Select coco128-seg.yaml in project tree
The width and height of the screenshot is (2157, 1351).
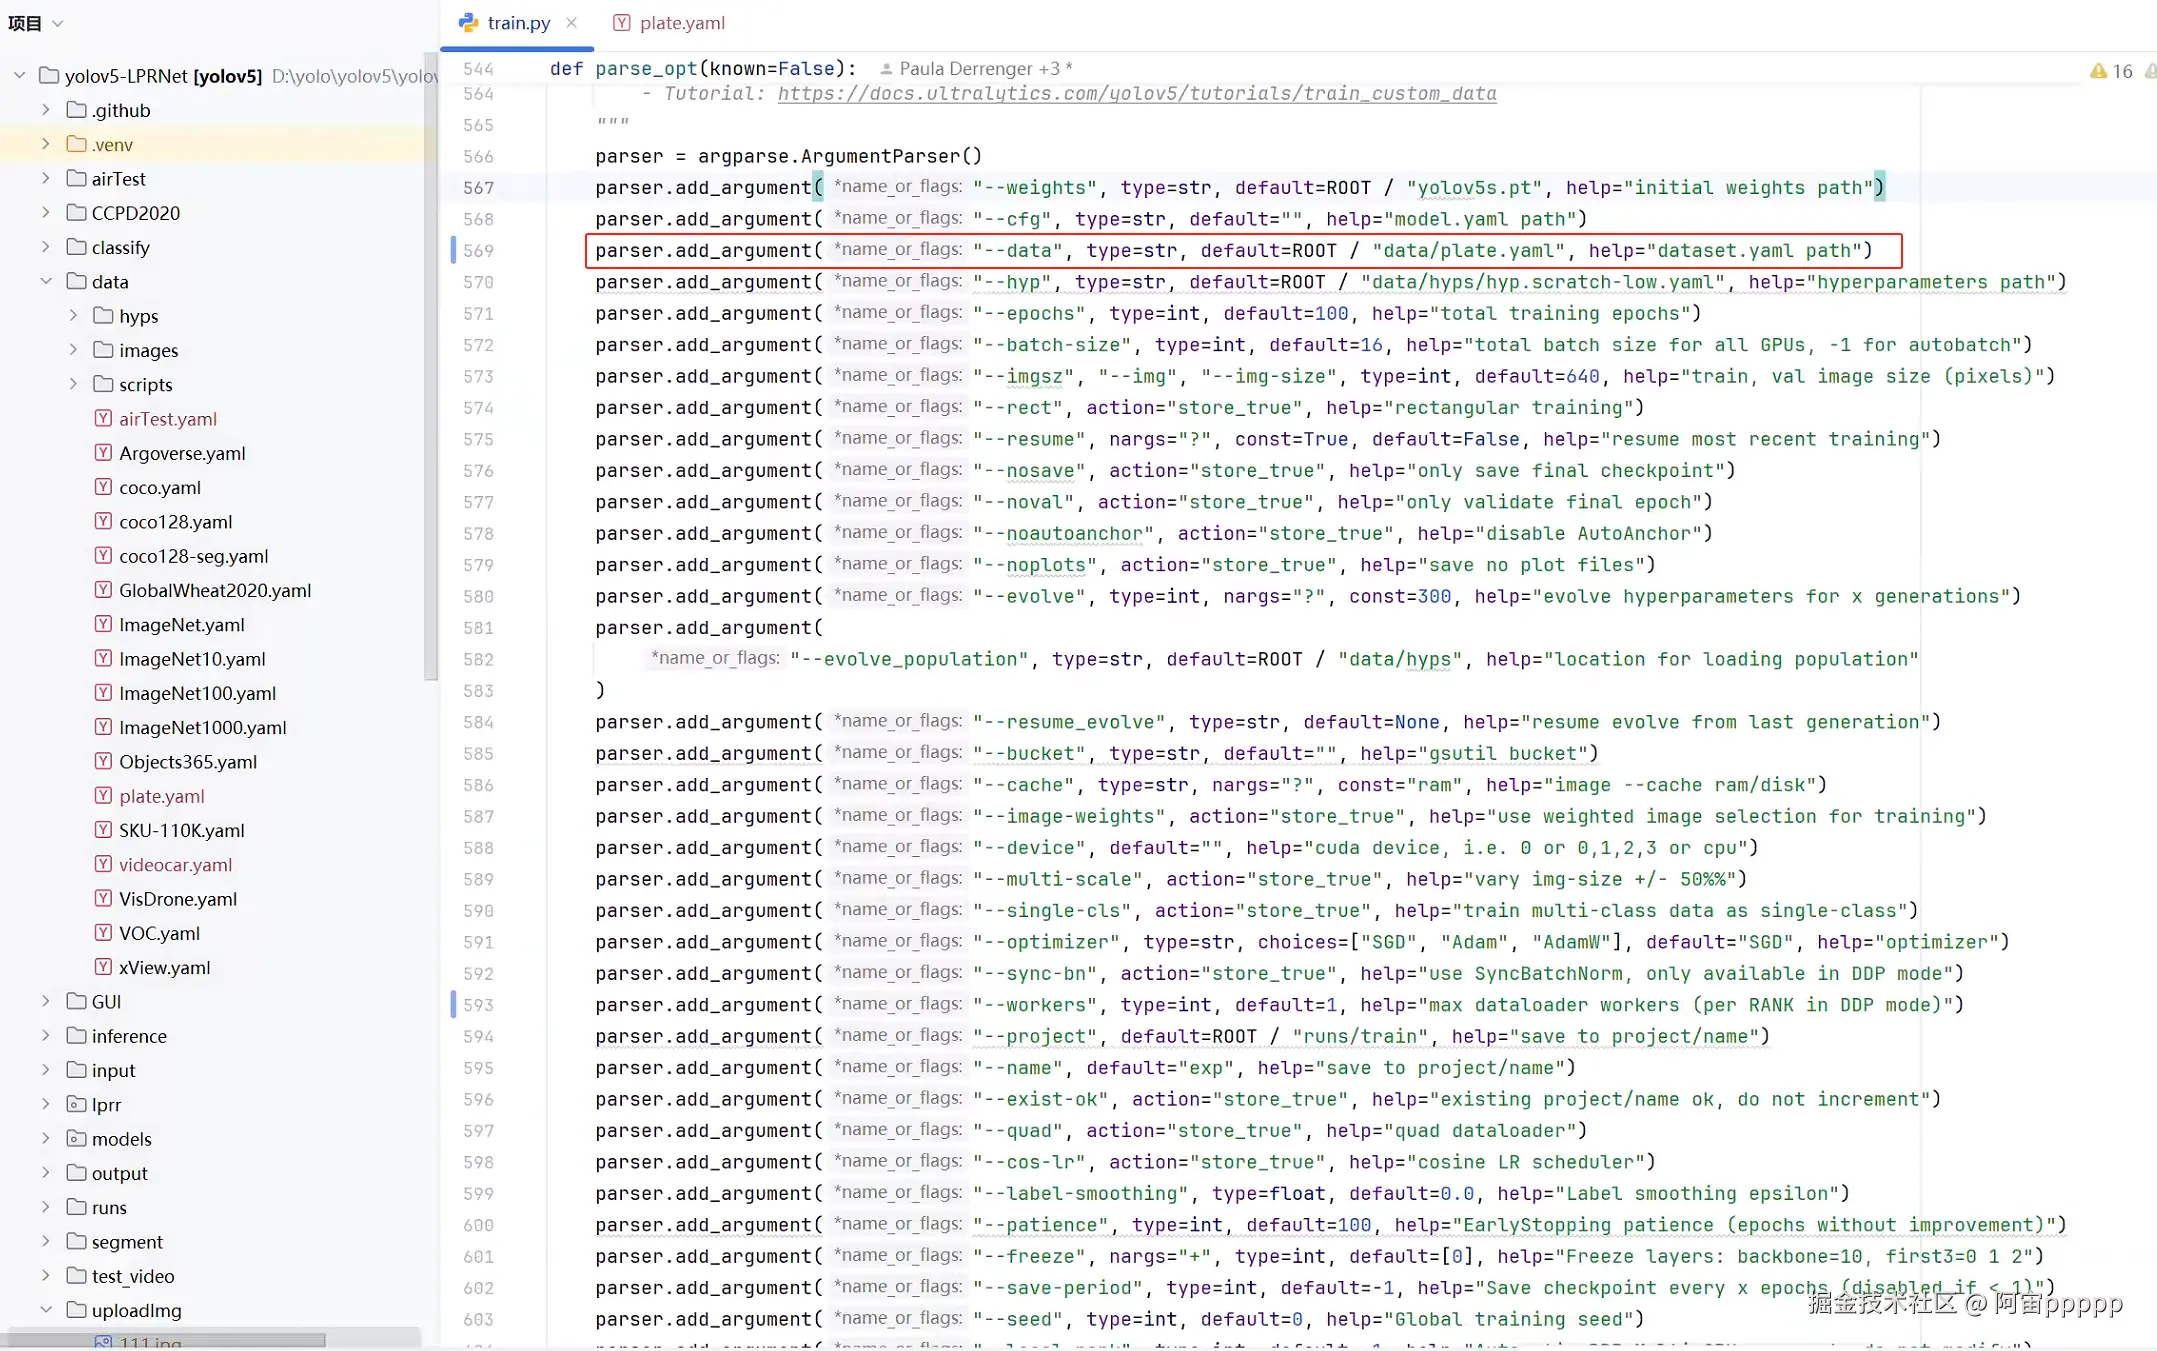coord(193,556)
